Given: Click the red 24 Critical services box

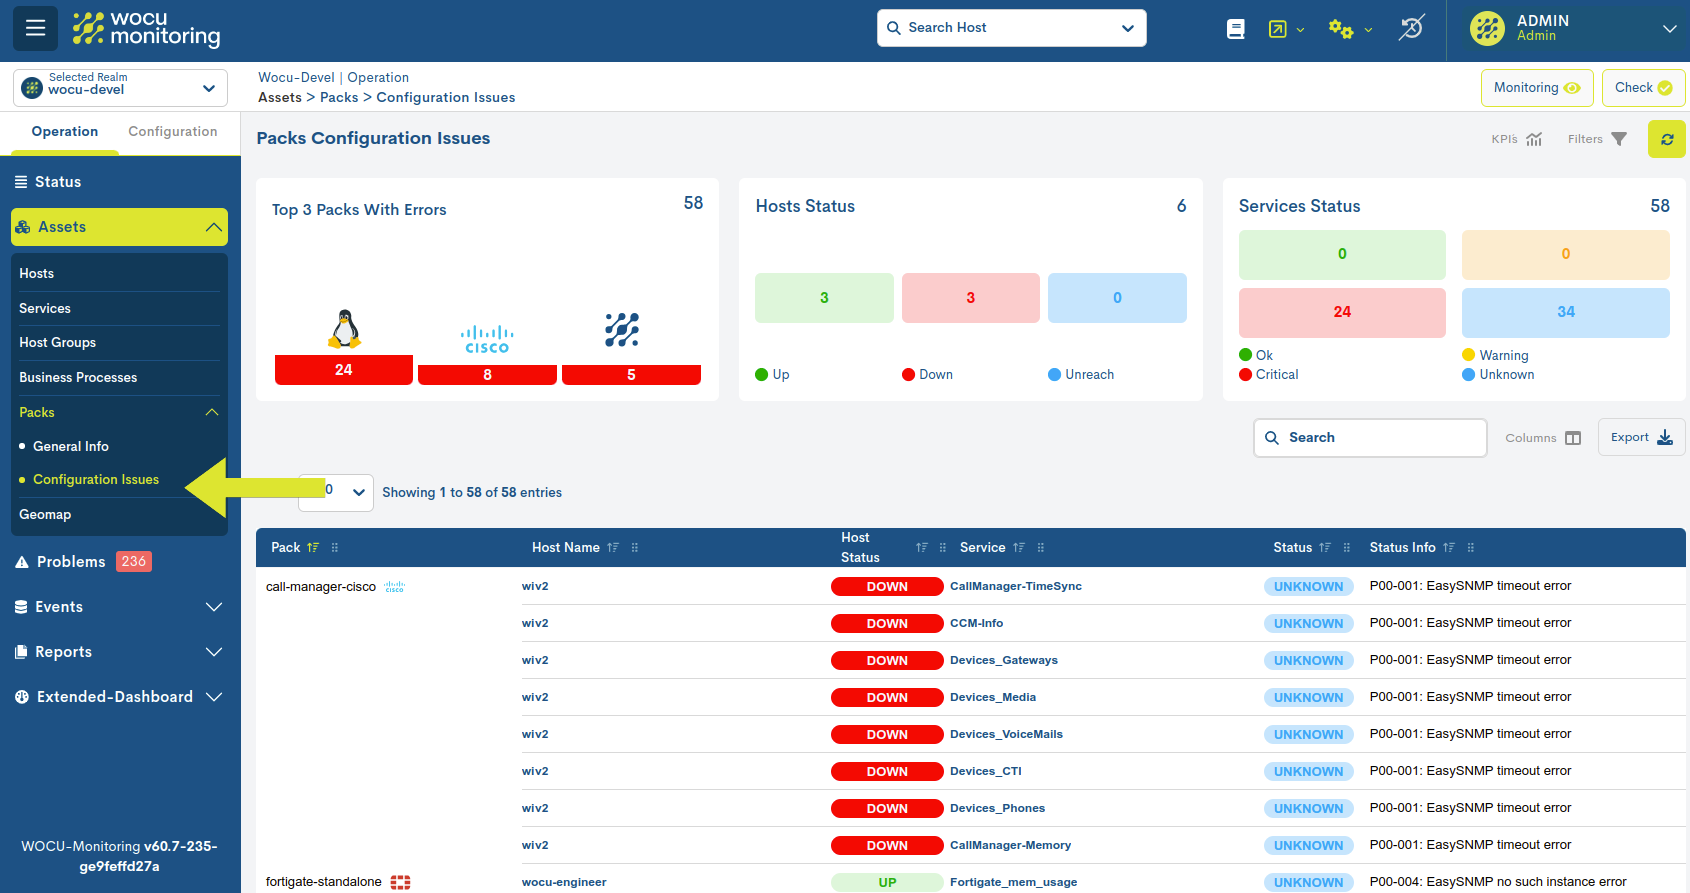Looking at the screenshot, I should pos(1342,313).
